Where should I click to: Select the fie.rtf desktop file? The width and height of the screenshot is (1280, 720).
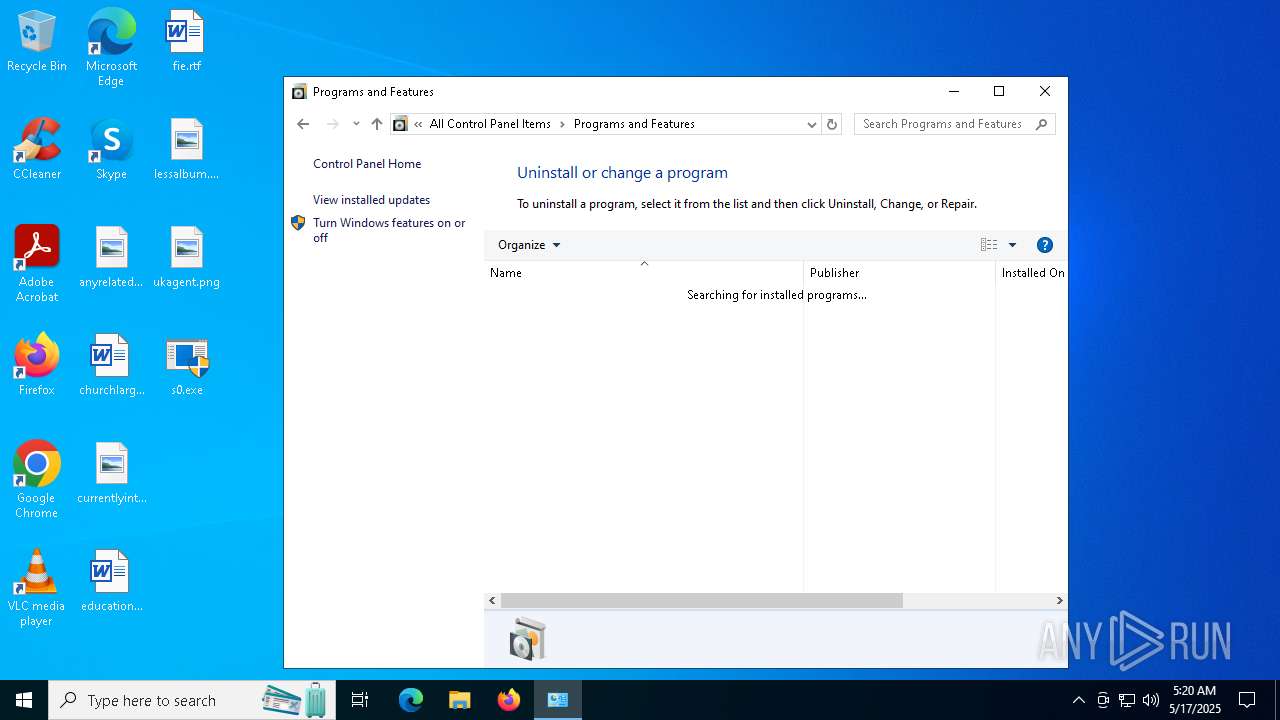(186, 42)
